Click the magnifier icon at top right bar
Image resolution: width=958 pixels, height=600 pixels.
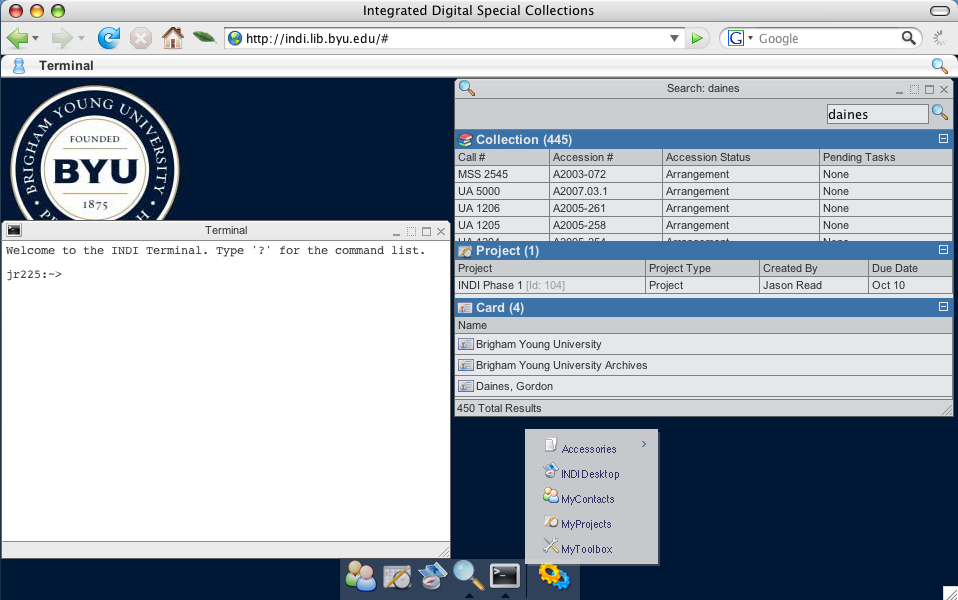[x=939, y=65]
